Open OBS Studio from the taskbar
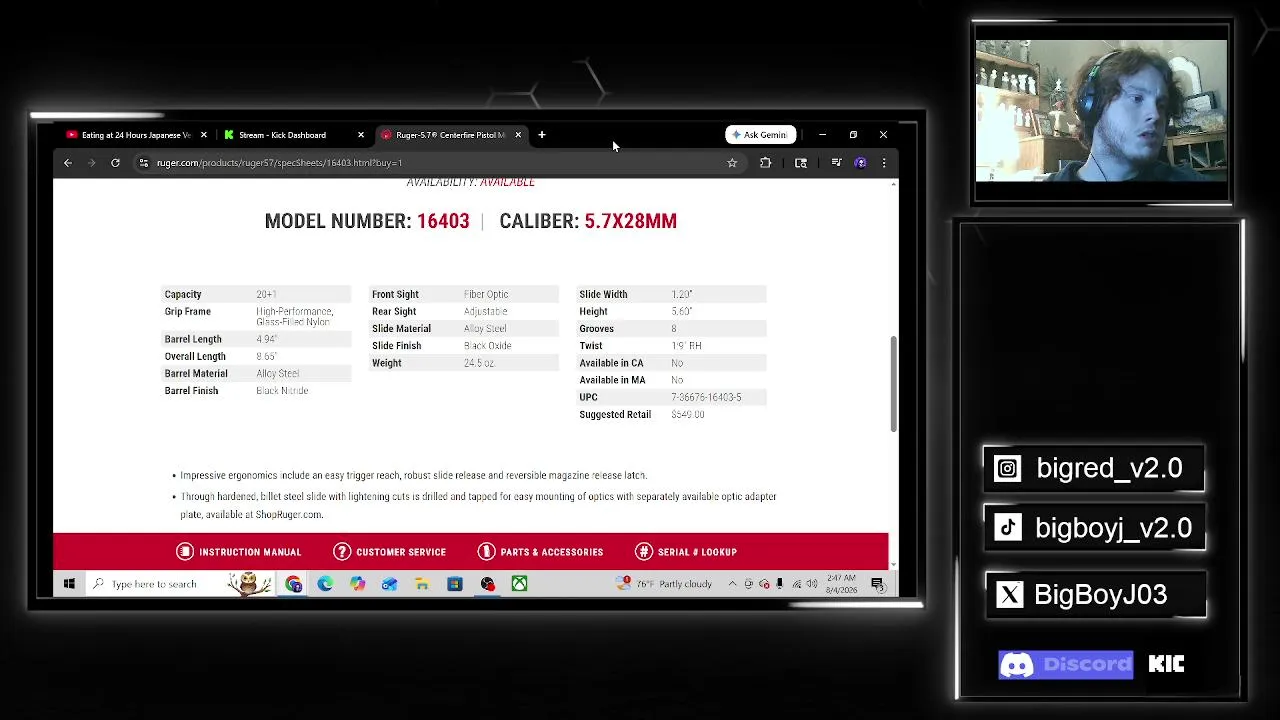This screenshot has width=1280, height=720. [x=487, y=584]
